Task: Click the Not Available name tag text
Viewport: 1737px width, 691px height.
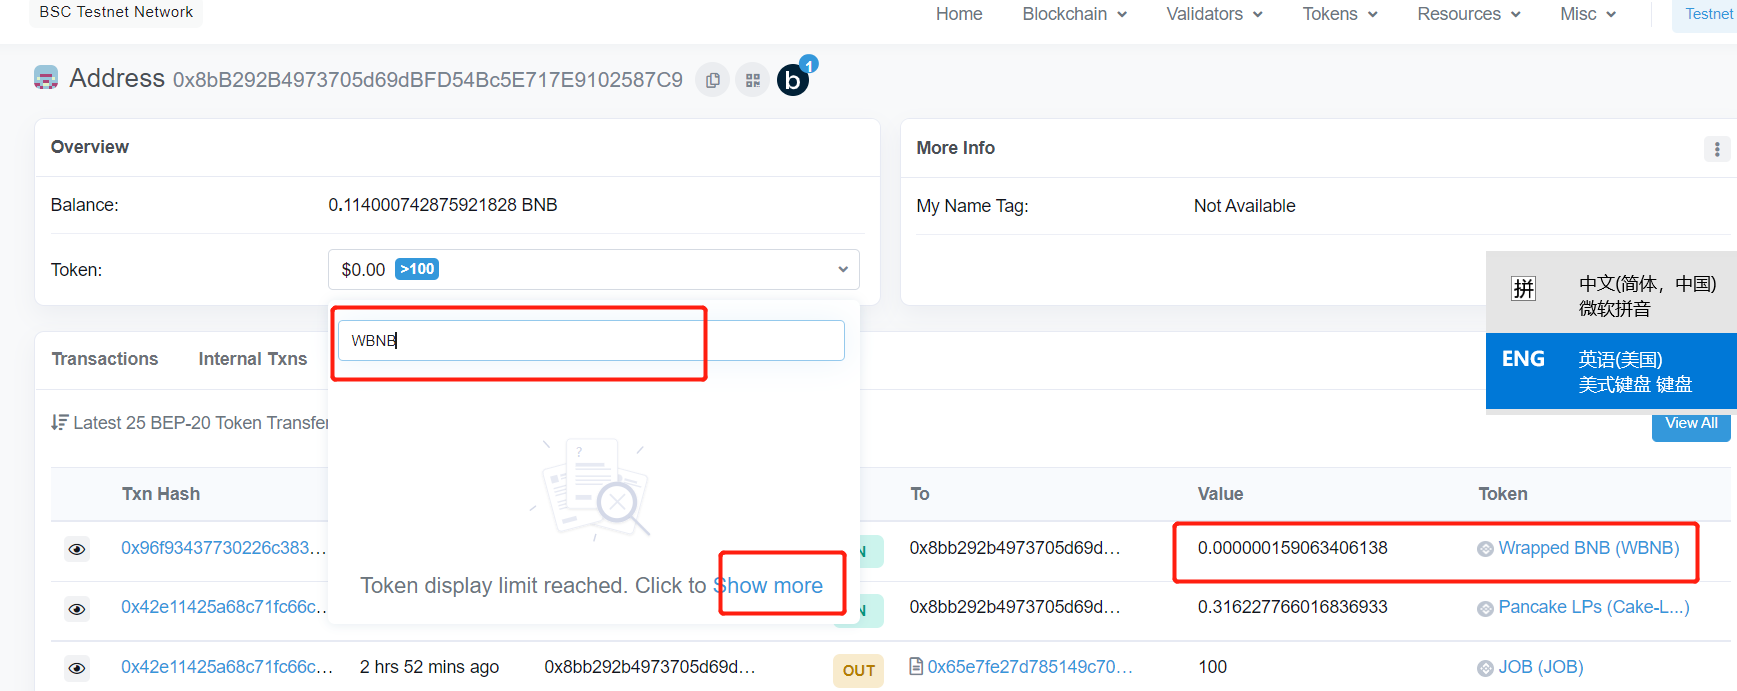Action: pos(1245,206)
